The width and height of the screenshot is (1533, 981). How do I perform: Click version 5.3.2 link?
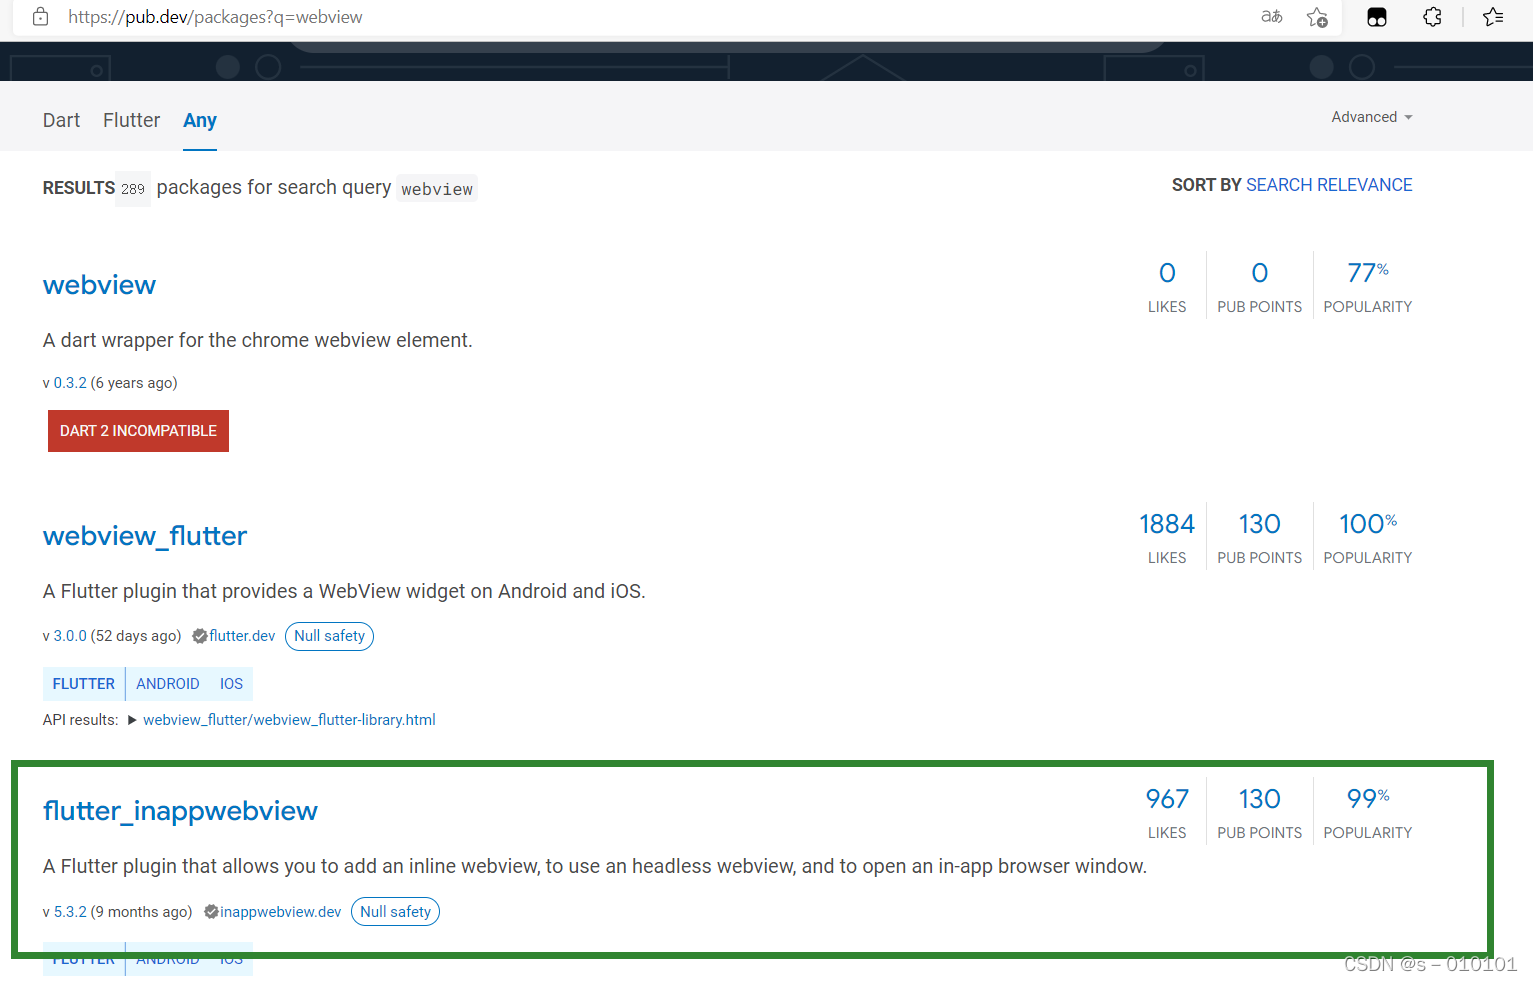(70, 912)
